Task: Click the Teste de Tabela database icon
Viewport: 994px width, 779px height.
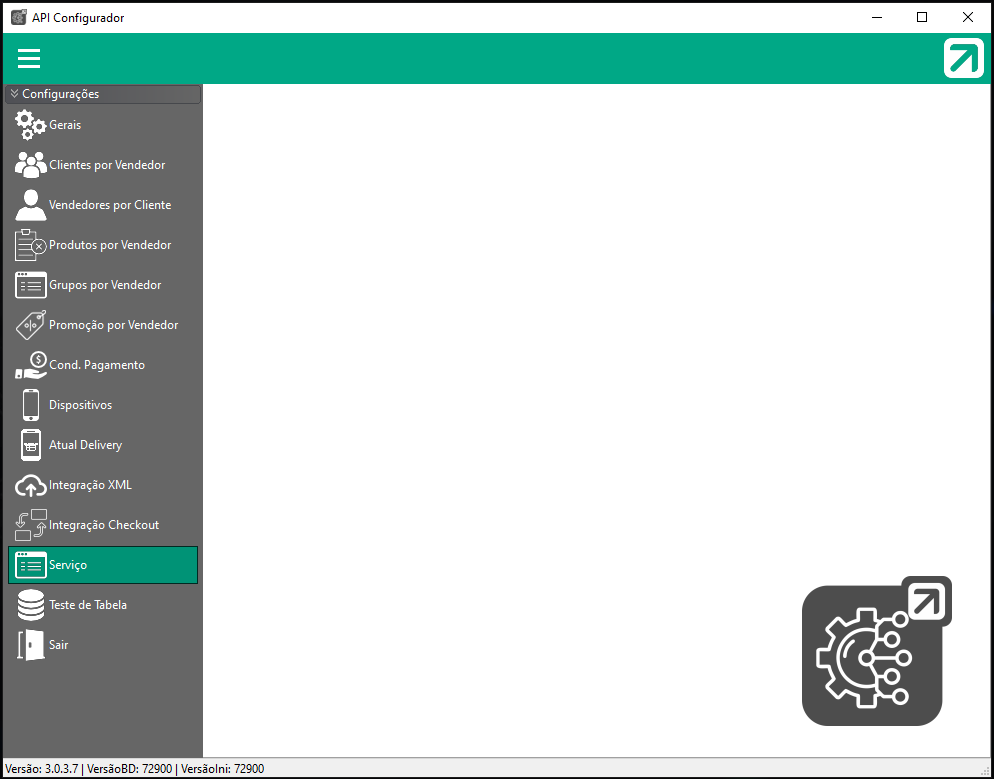Action: (x=30, y=605)
